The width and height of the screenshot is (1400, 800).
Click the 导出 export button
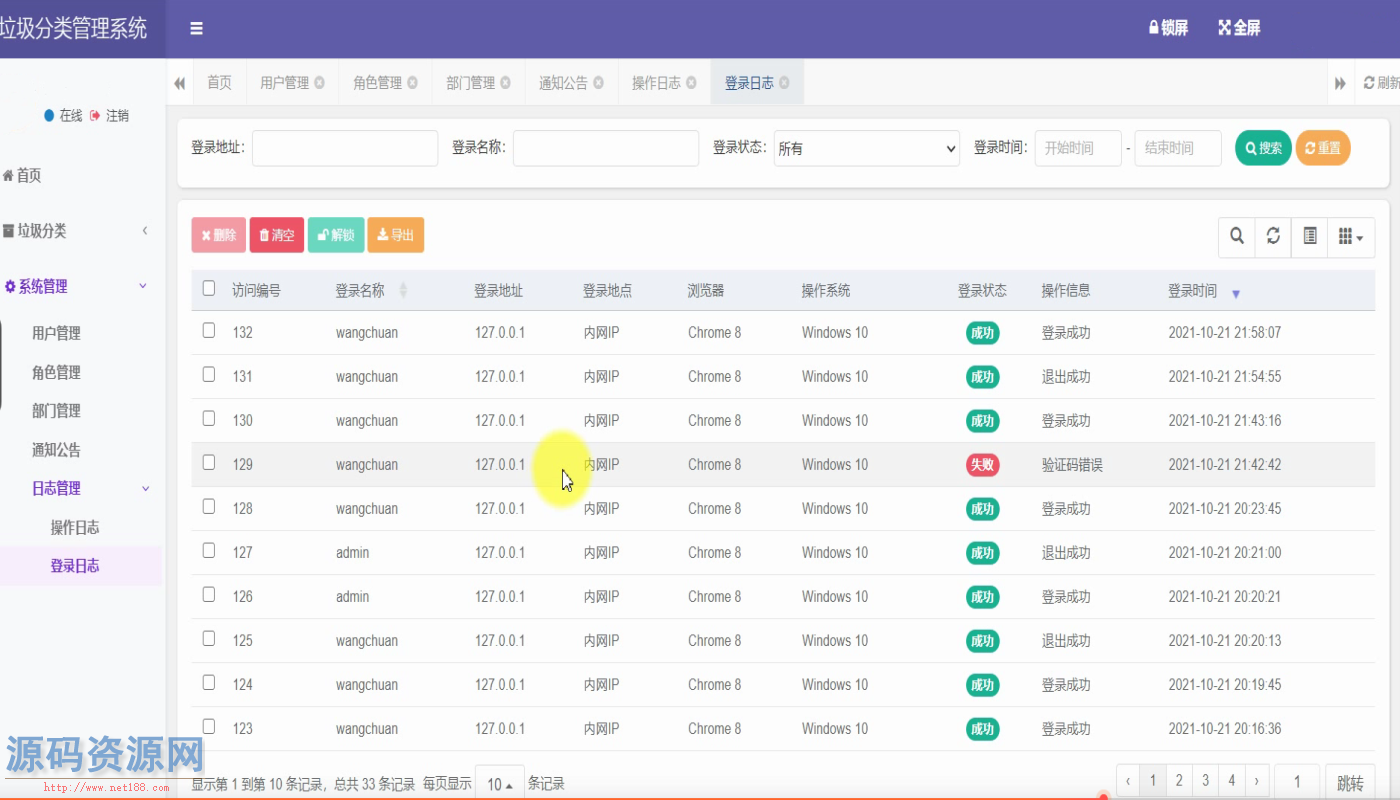click(x=396, y=235)
